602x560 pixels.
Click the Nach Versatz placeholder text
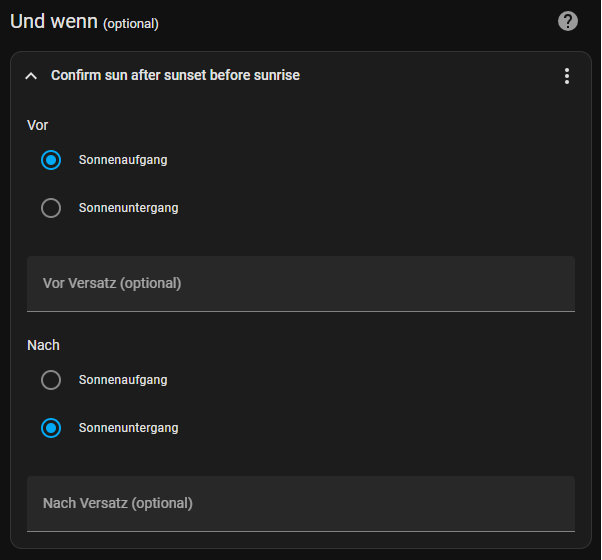click(118, 503)
